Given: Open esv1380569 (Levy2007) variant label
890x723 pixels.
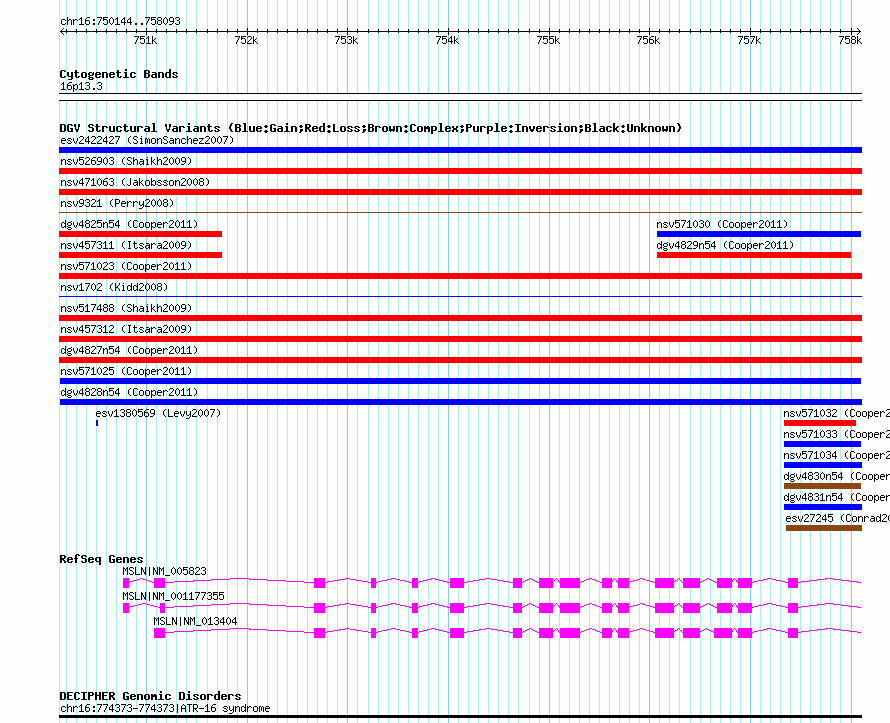Looking at the screenshot, I should point(158,413).
